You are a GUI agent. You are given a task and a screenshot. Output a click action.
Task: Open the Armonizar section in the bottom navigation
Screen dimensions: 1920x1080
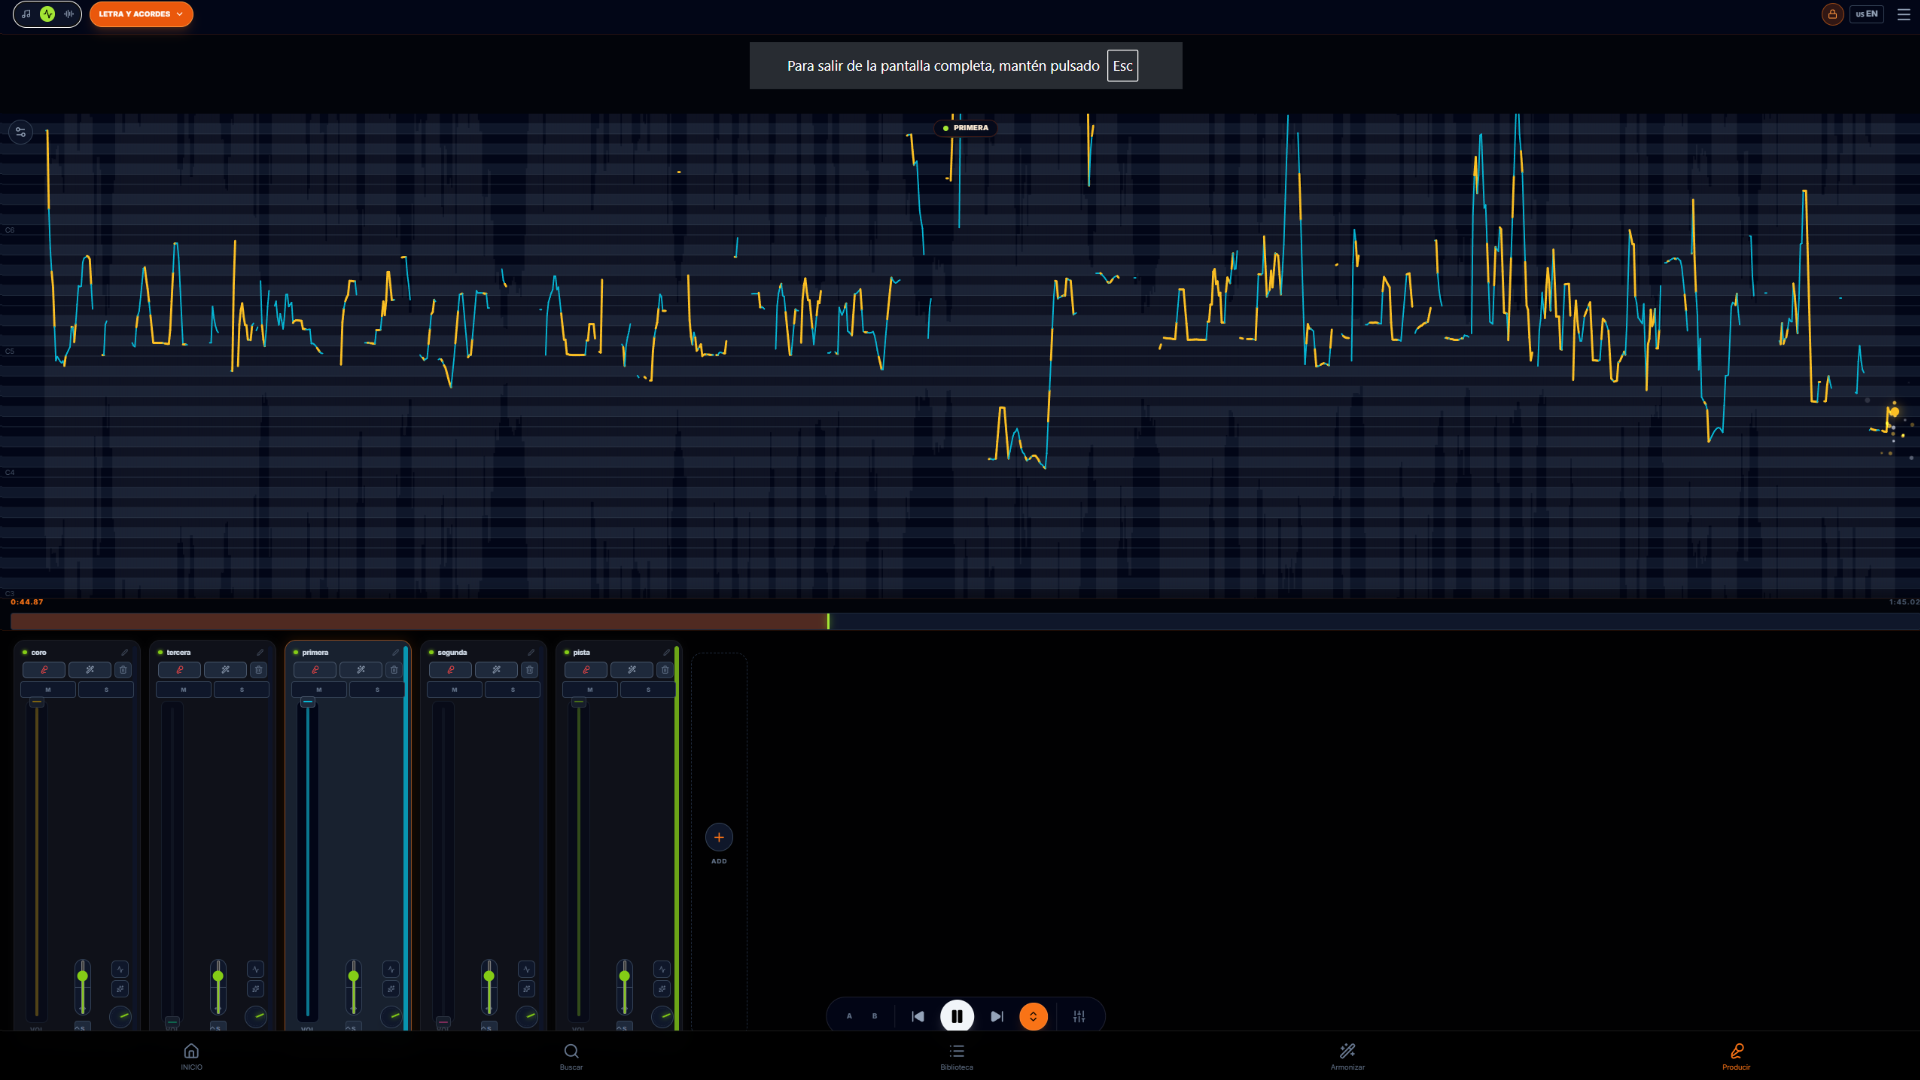[x=1346, y=1055]
